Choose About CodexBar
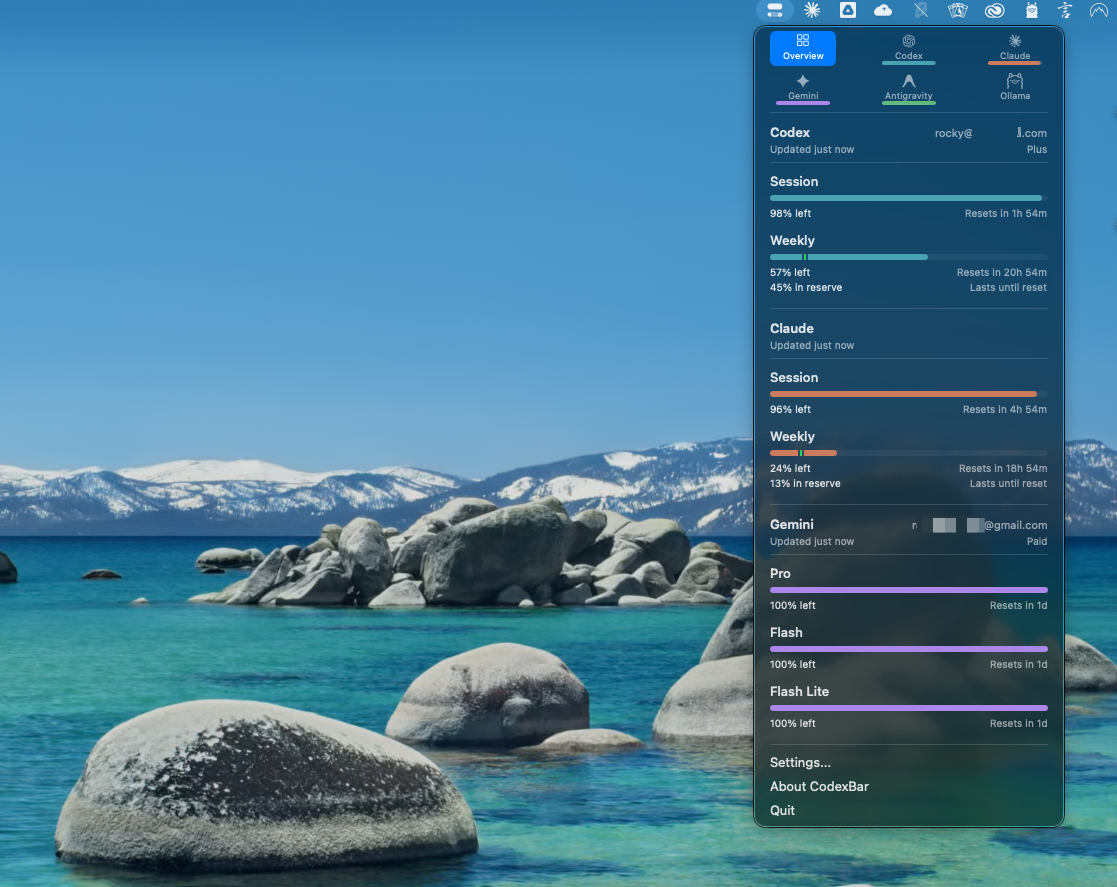Screen dimensions: 1117x887 tap(819, 787)
